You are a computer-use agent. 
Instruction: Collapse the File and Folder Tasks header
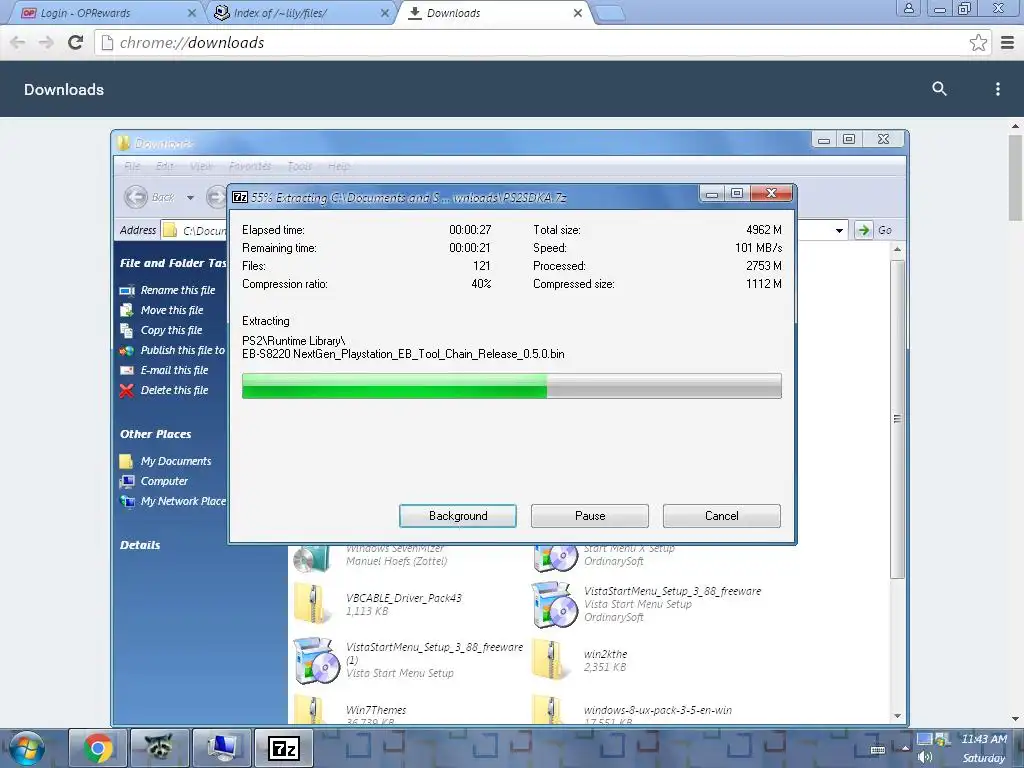pos(172,263)
